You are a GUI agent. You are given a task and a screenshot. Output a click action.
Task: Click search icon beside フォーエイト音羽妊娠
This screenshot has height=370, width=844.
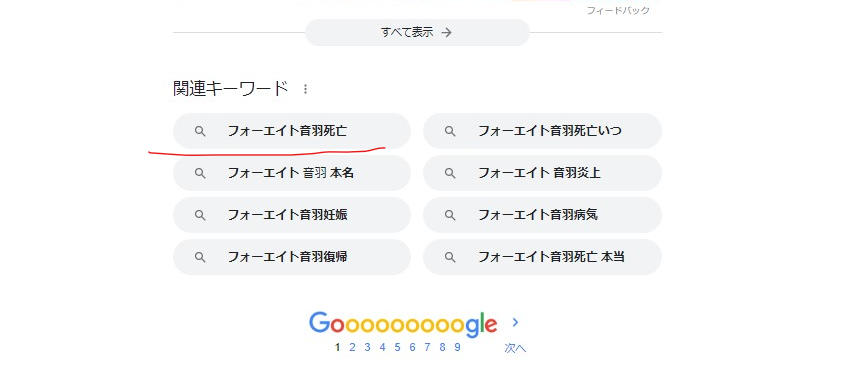tap(200, 215)
